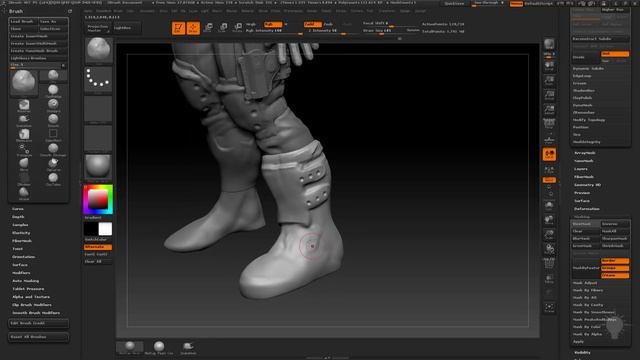Expand DynaMesh section in Geometry
Screen dimensions: 640x360
point(582,105)
